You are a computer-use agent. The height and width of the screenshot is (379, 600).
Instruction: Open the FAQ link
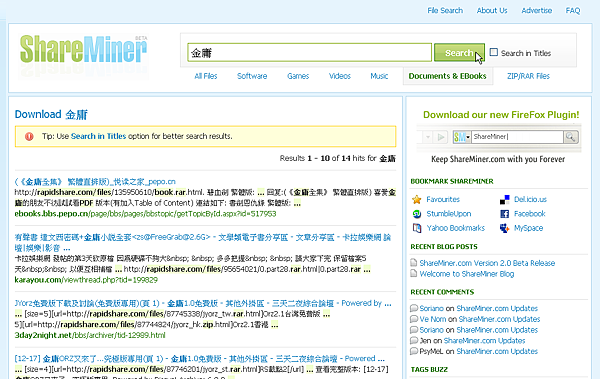573,10
